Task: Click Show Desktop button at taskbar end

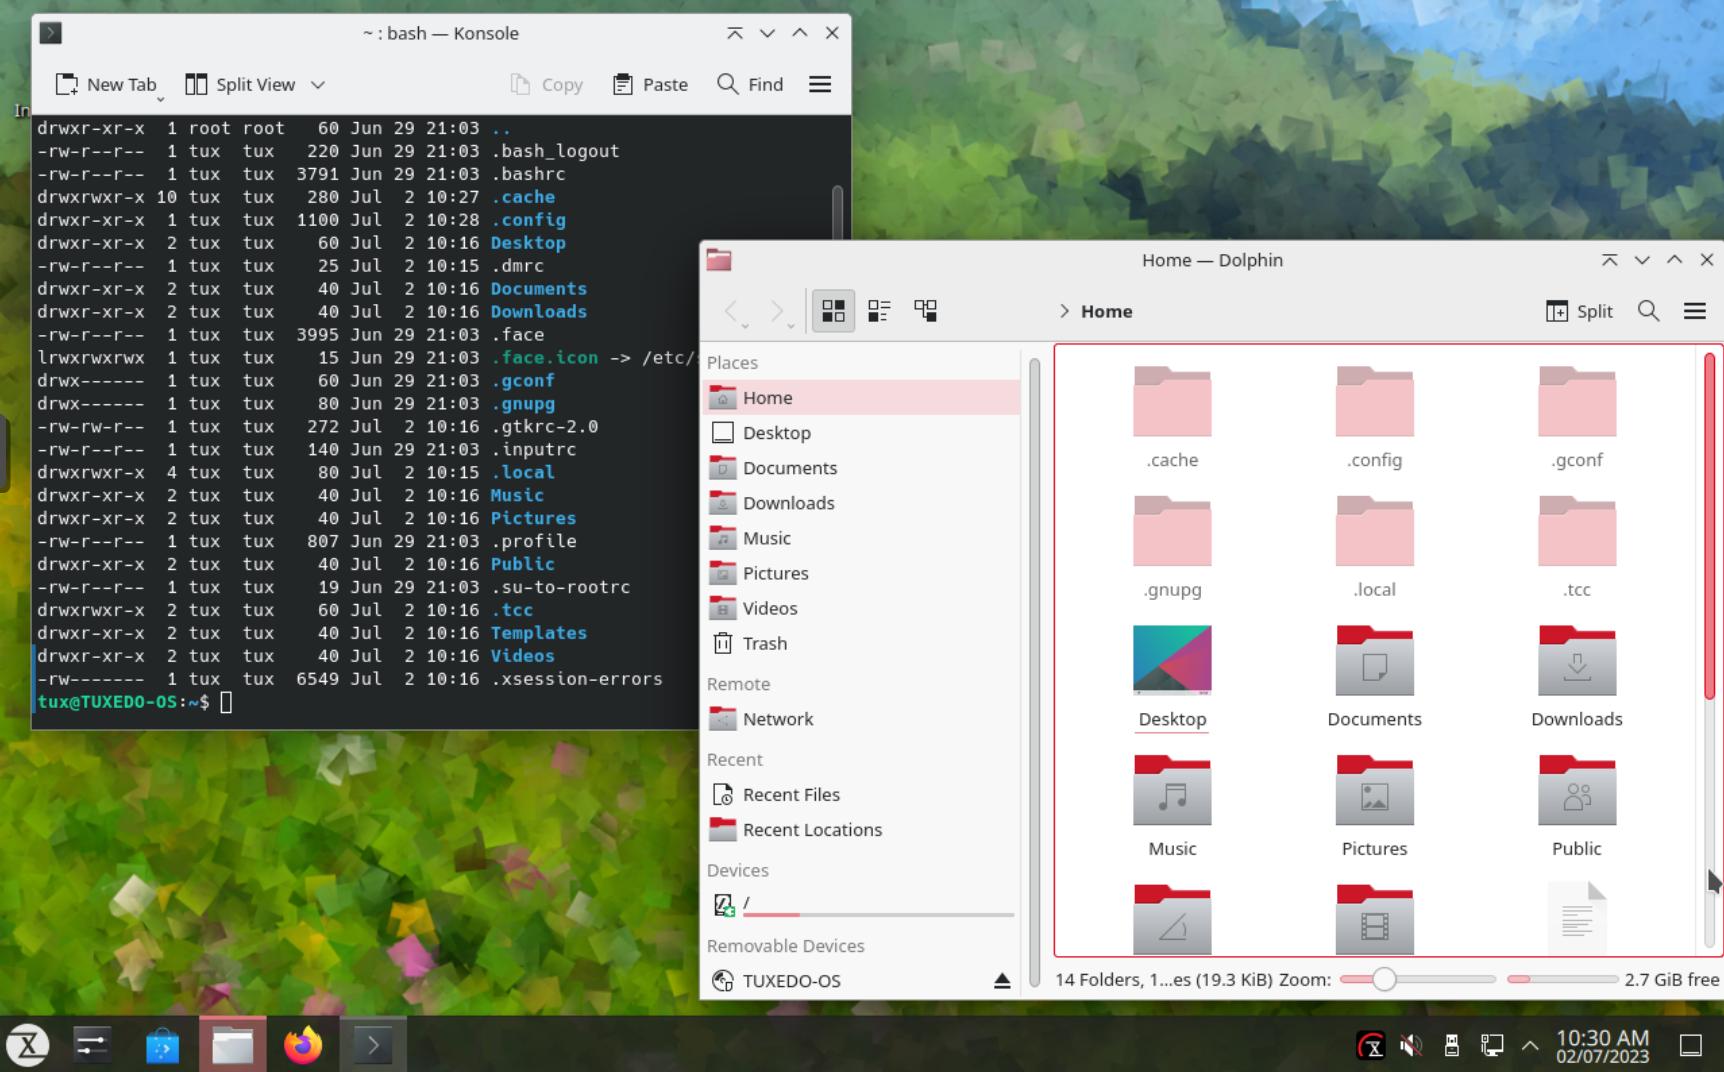Action: click(x=1691, y=1046)
